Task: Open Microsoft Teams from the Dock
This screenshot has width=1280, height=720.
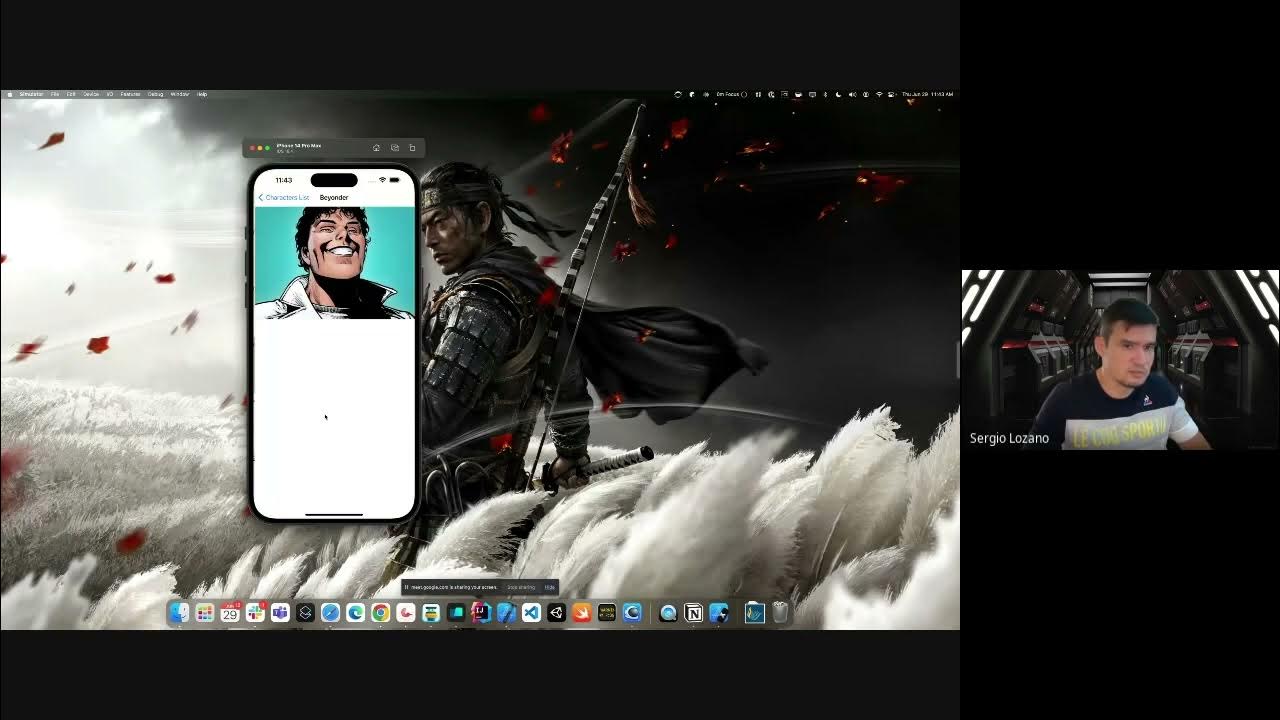Action: coord(280,613)
